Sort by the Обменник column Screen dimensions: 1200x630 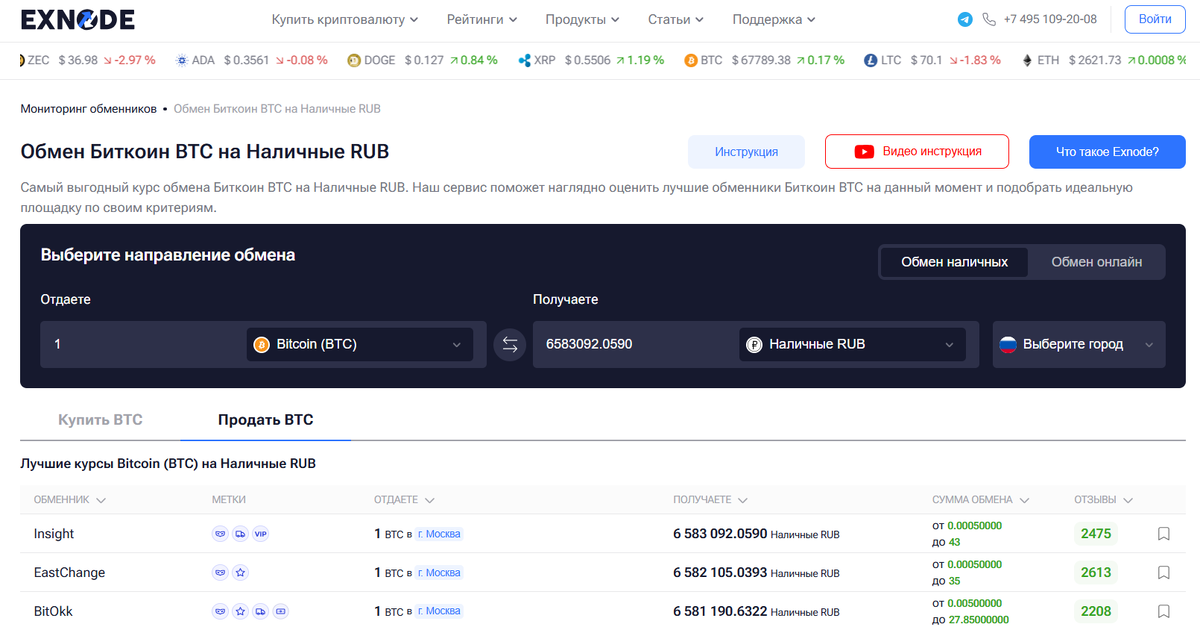[x=70, y=500]
